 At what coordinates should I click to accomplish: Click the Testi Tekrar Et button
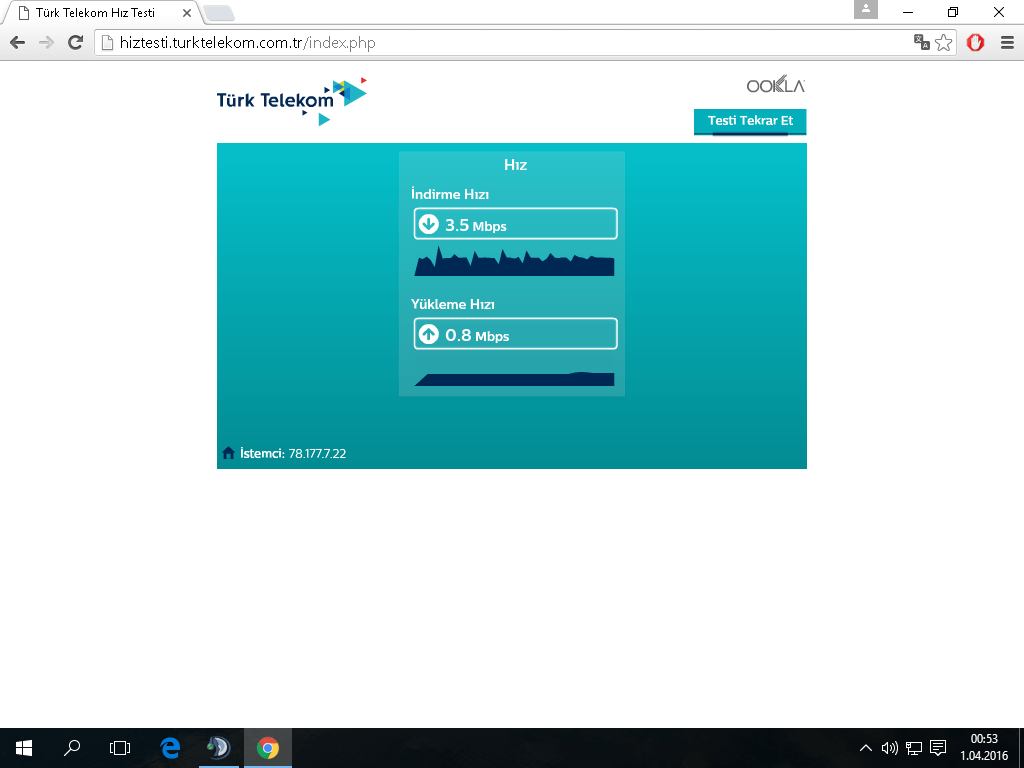pyautogui.click(x=750, y=121)
